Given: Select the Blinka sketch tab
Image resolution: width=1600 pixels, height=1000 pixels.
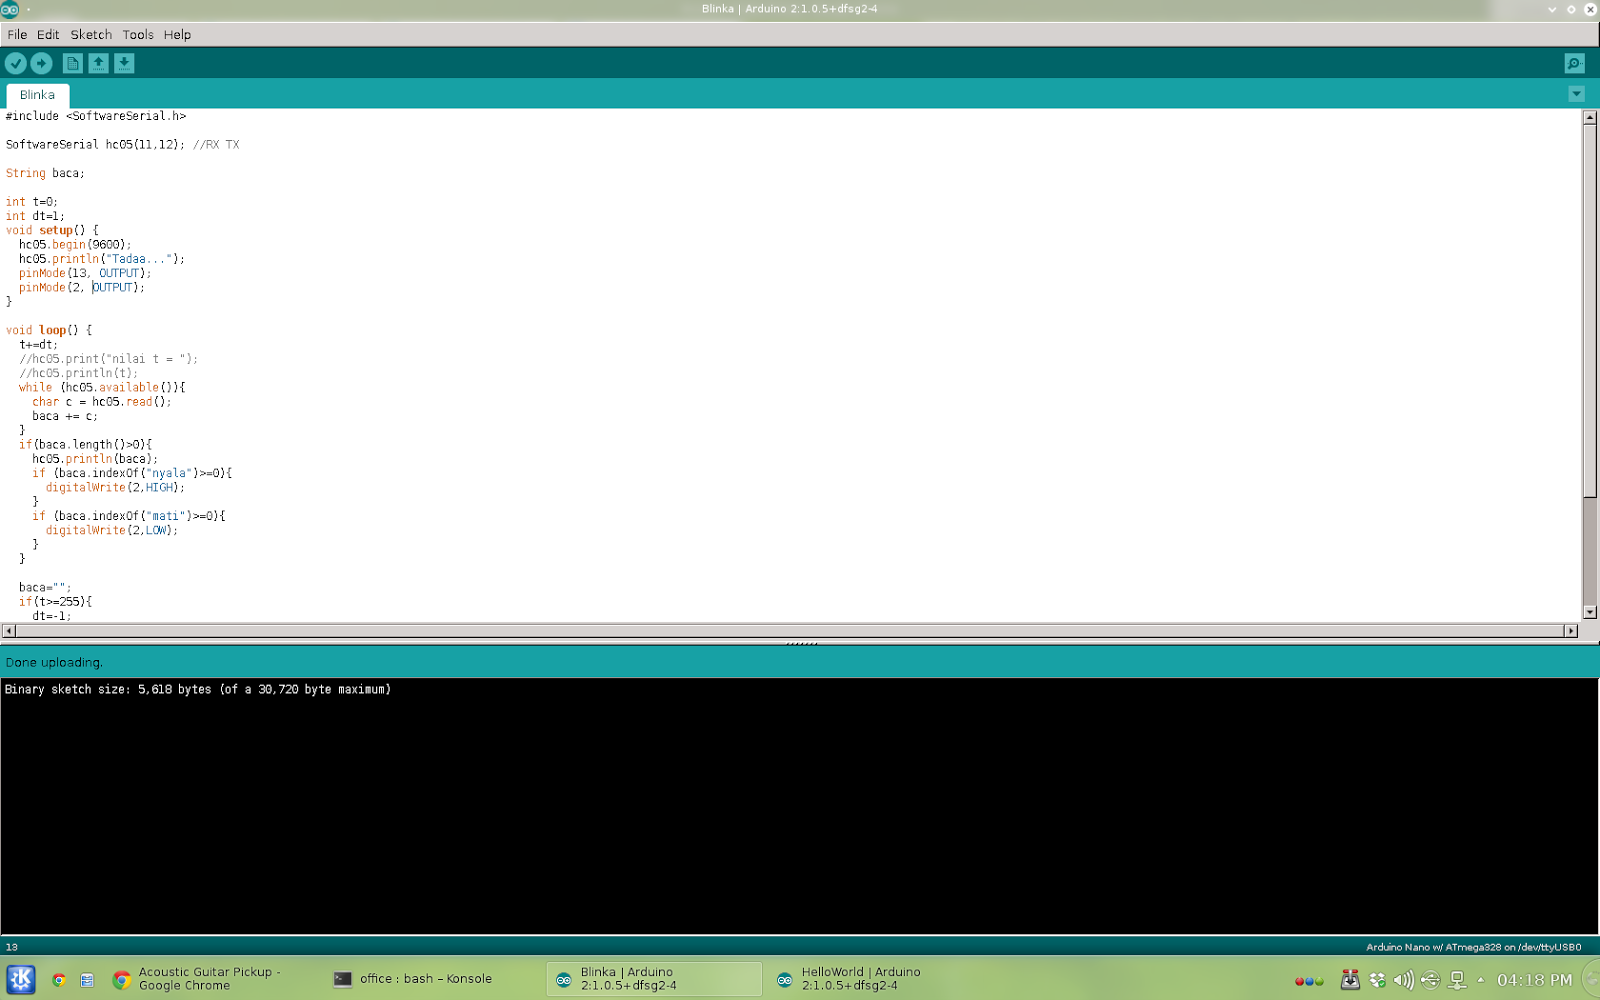Looking at the screenshot, I should [x=37, y=95].
